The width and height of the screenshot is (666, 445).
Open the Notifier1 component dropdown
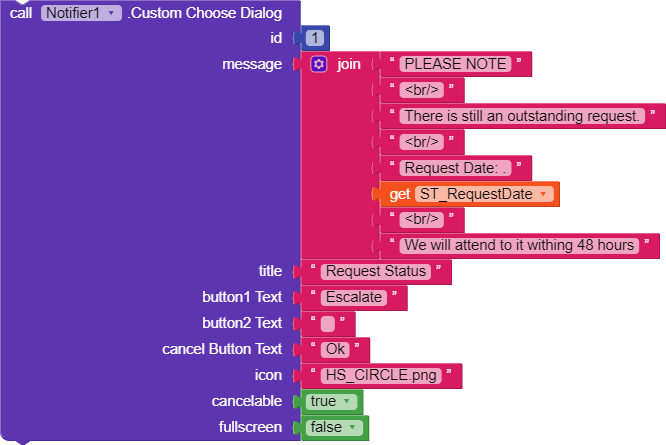81,13
